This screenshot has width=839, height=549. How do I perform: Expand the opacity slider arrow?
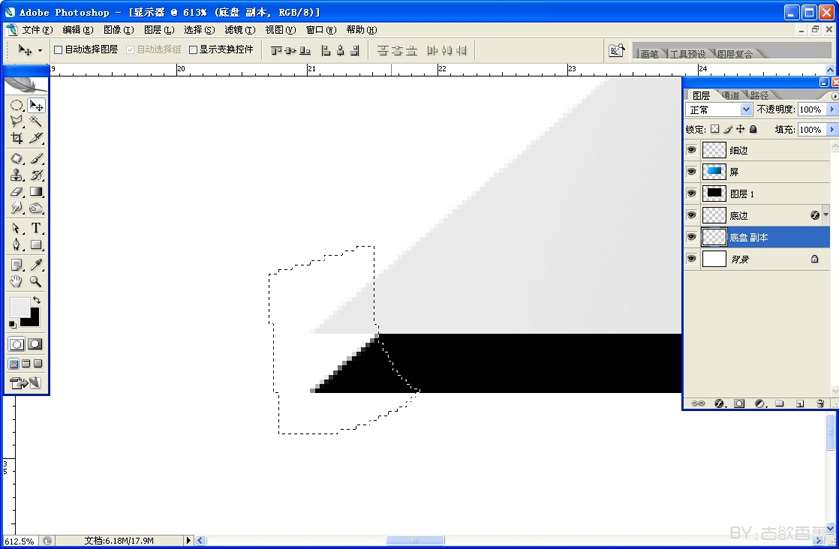831,110
